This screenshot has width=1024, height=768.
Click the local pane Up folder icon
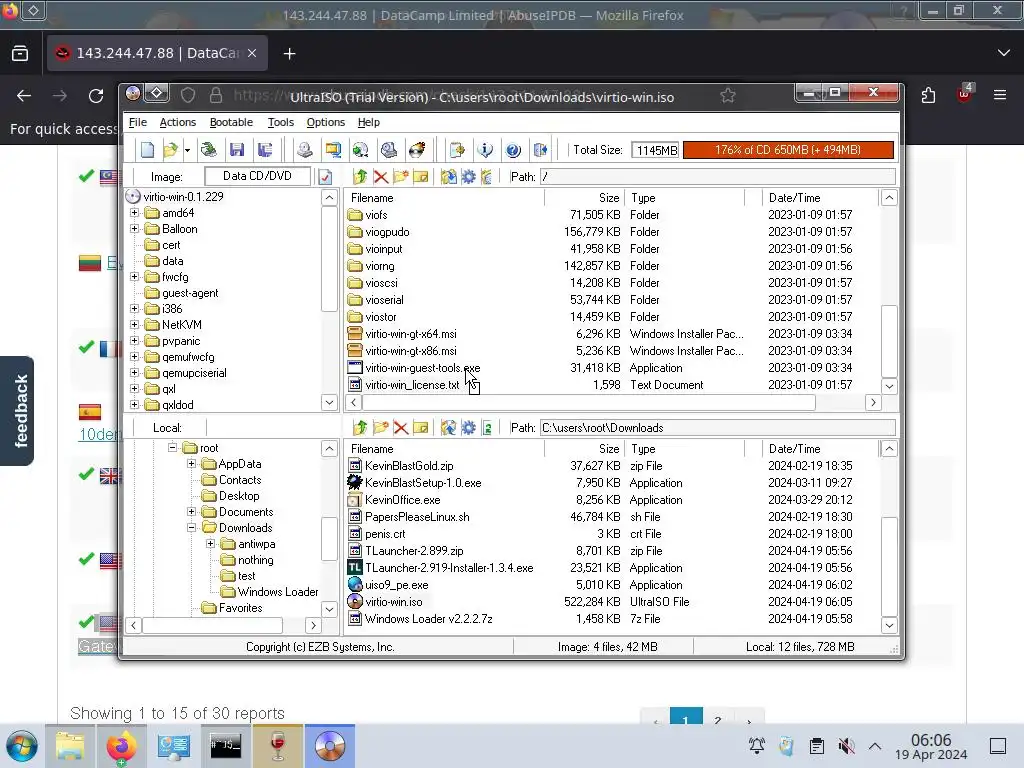[x=360, y=428]
